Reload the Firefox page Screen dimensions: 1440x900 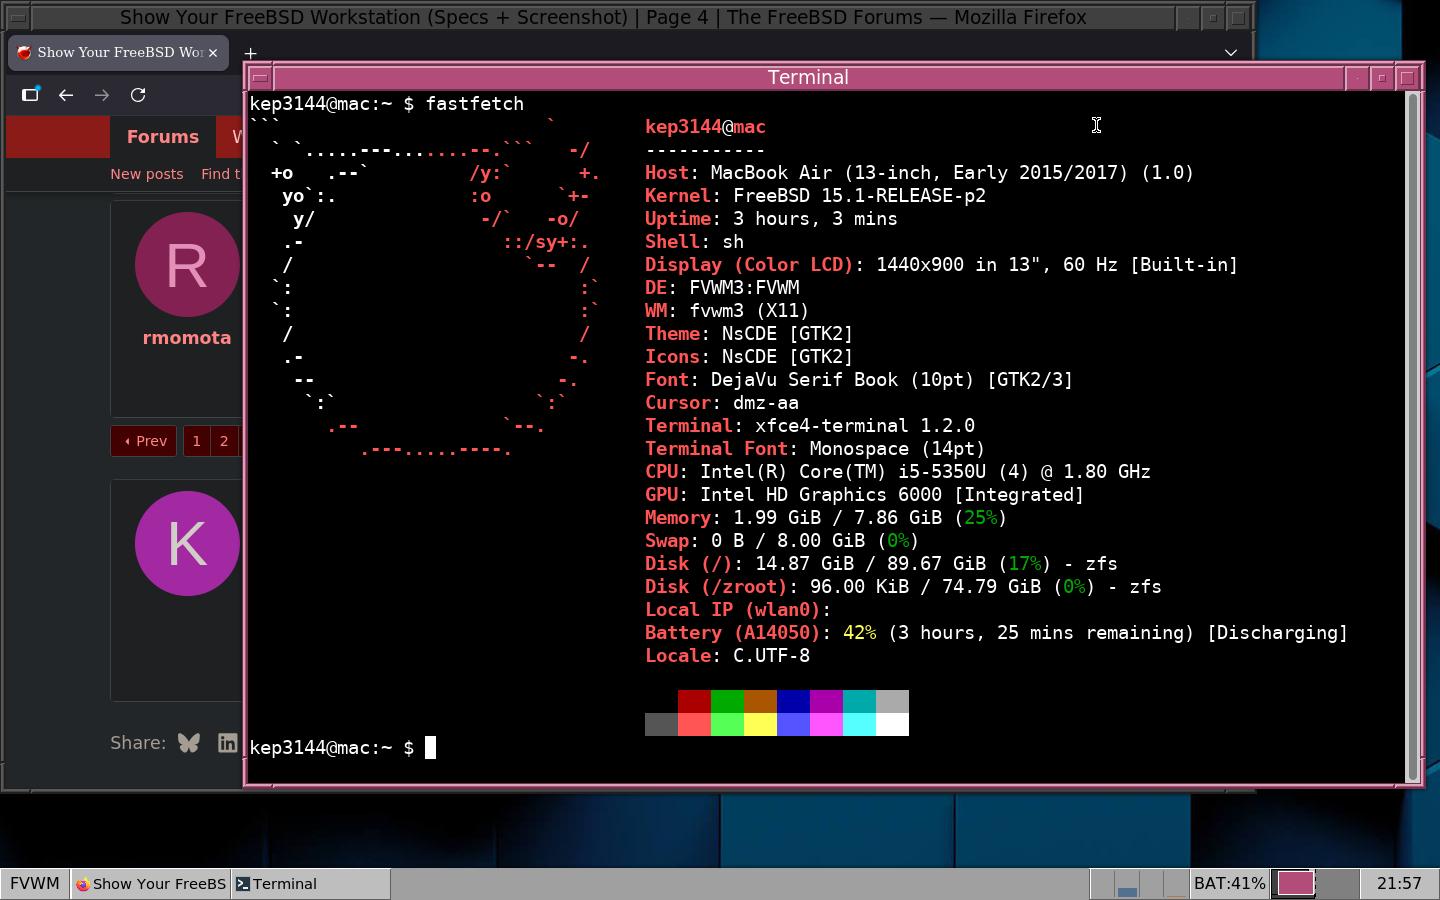[138, 95]
